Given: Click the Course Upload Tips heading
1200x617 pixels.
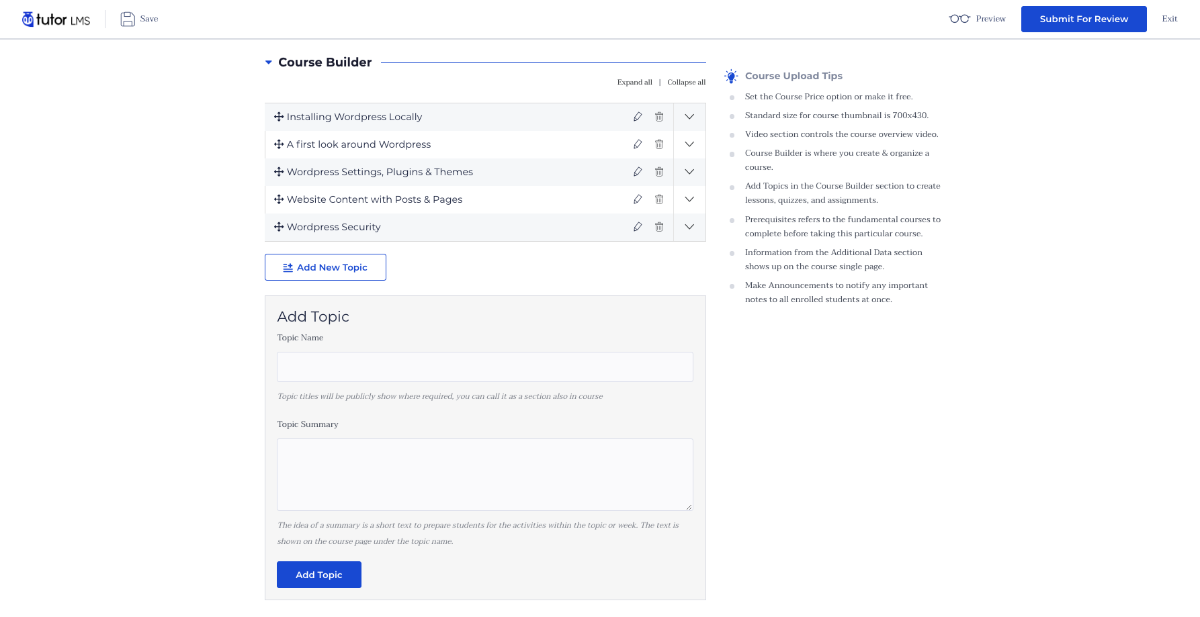Looking at the screenshot, I should coord(794,76).
